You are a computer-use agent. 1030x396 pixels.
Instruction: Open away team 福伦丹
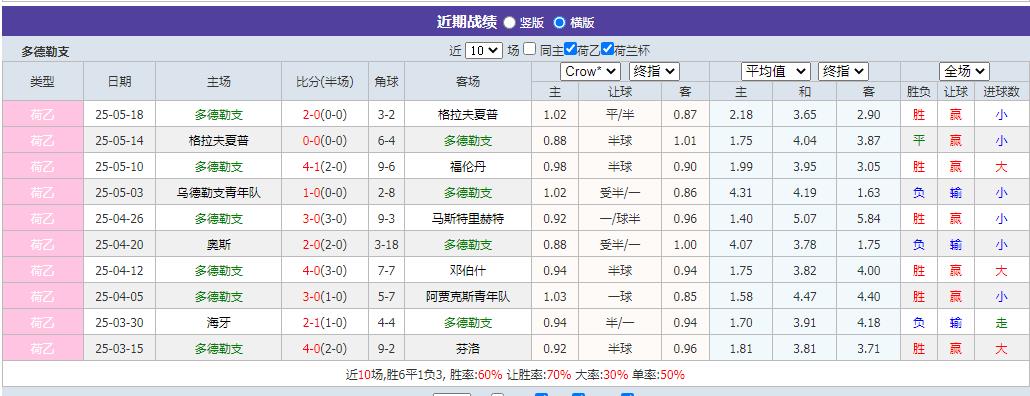pos(468,167)
